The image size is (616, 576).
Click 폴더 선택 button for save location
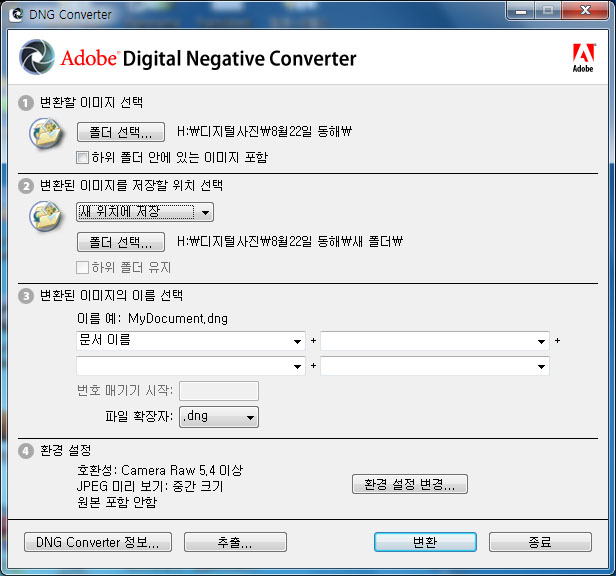tap(121, 242)
